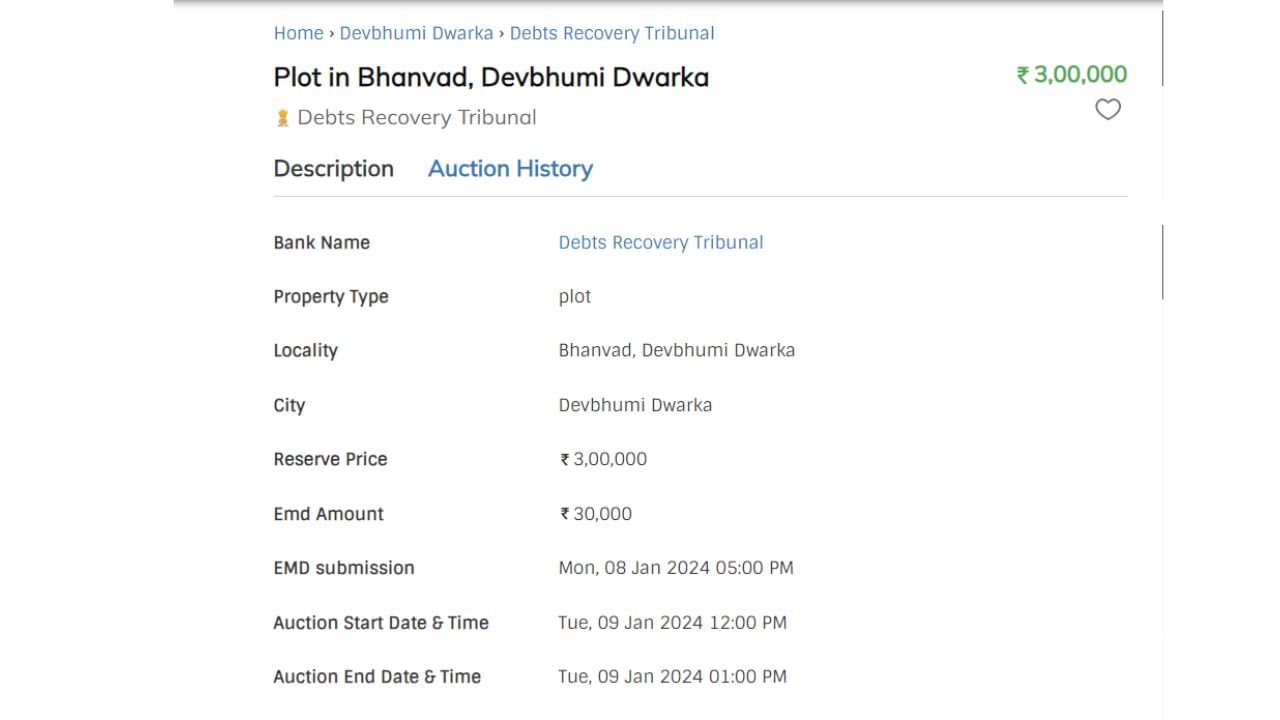Click the Locality value Bhanvad, Devbhumi Dwarka
Screen dimensions: 1280x720
[676, 350]
